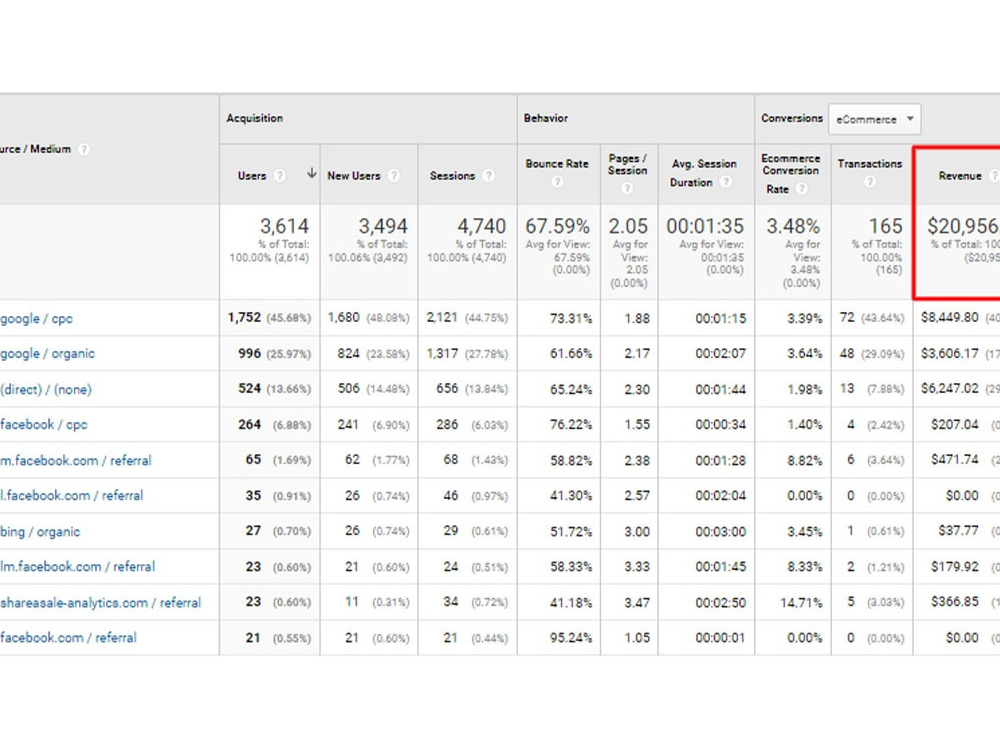Select bing / organic revenue $37.77
Screen dimensions: 1000x750
[x=959, y=531]
